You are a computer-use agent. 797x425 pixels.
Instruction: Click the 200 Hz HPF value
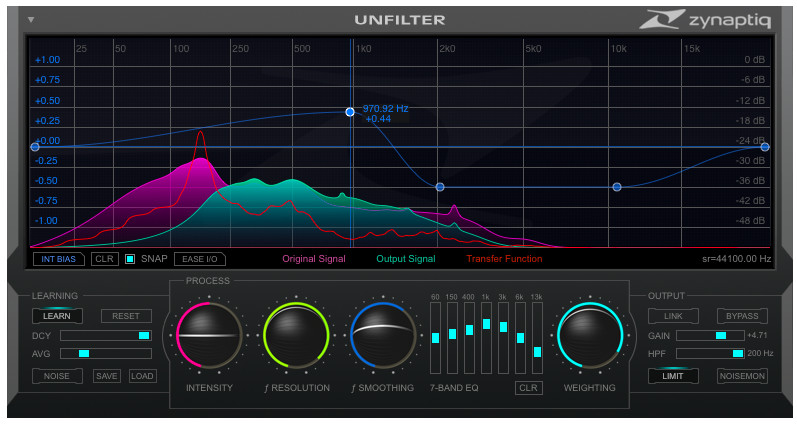coord(760,353)
